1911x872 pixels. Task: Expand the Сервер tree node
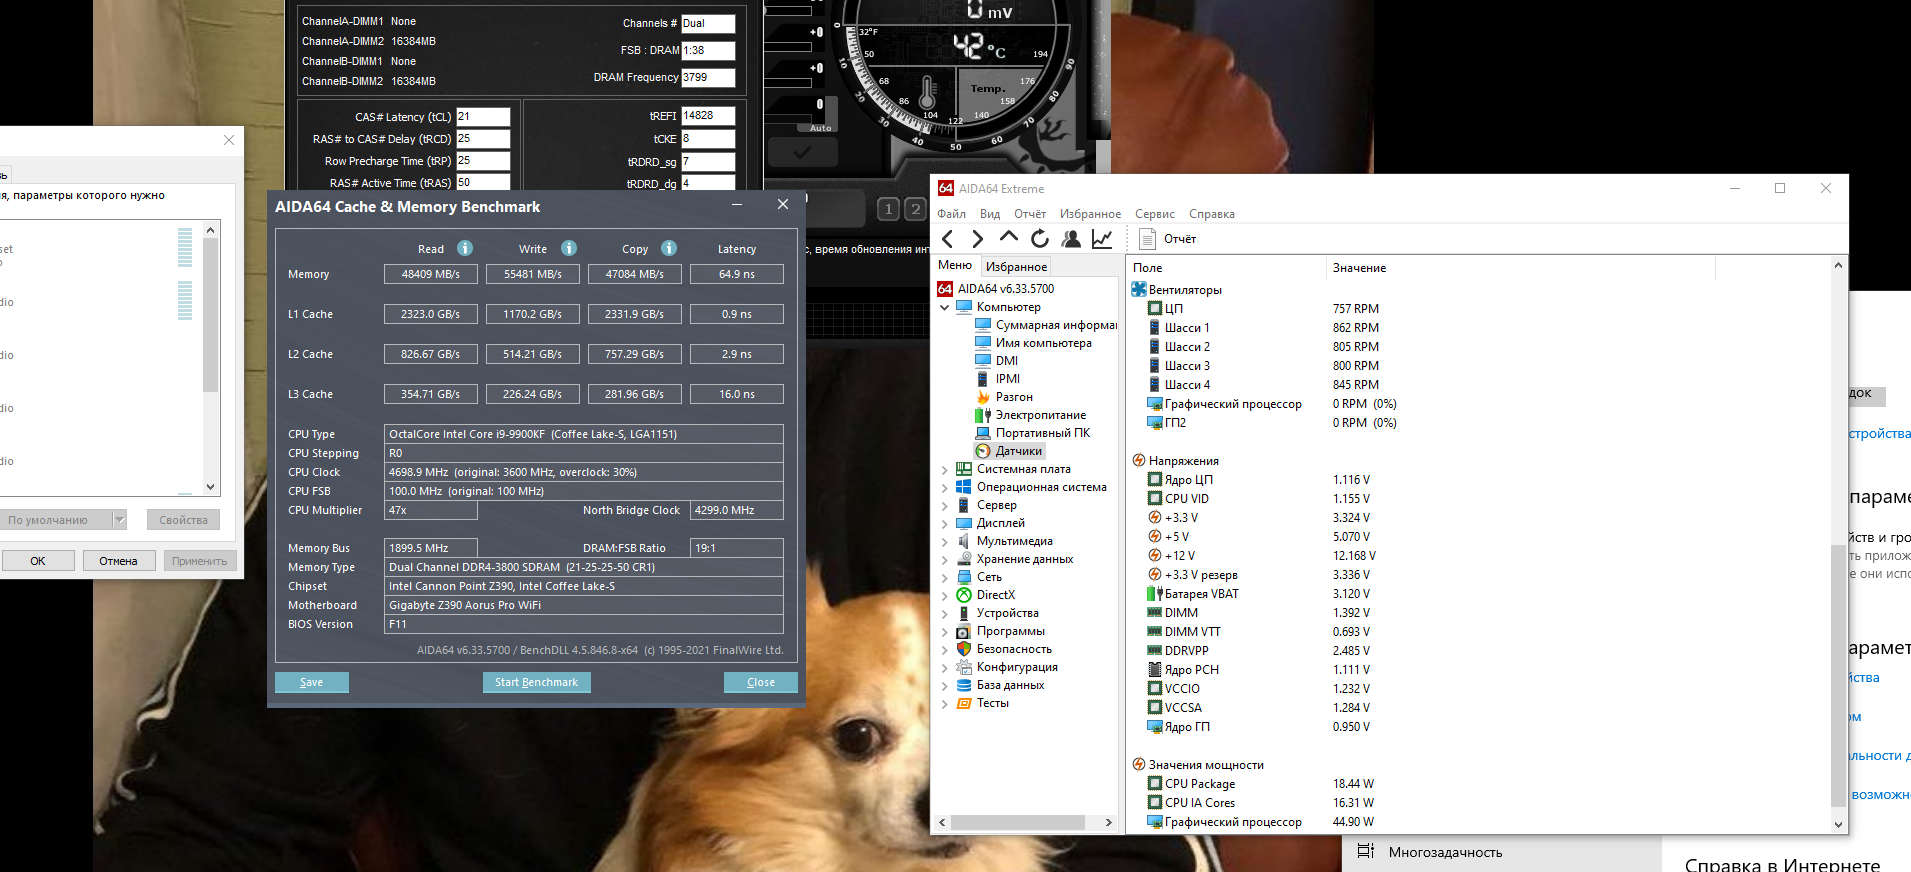945,505
